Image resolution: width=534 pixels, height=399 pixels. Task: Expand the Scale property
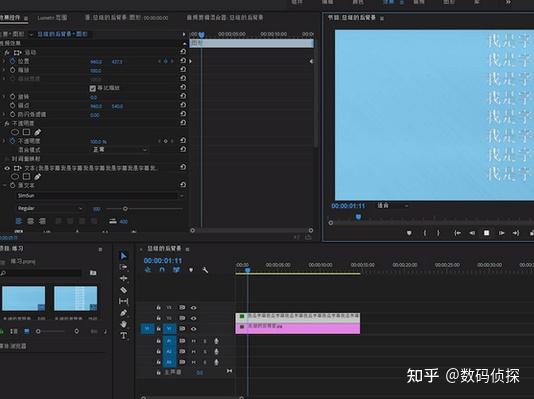(x=4, y=70)
